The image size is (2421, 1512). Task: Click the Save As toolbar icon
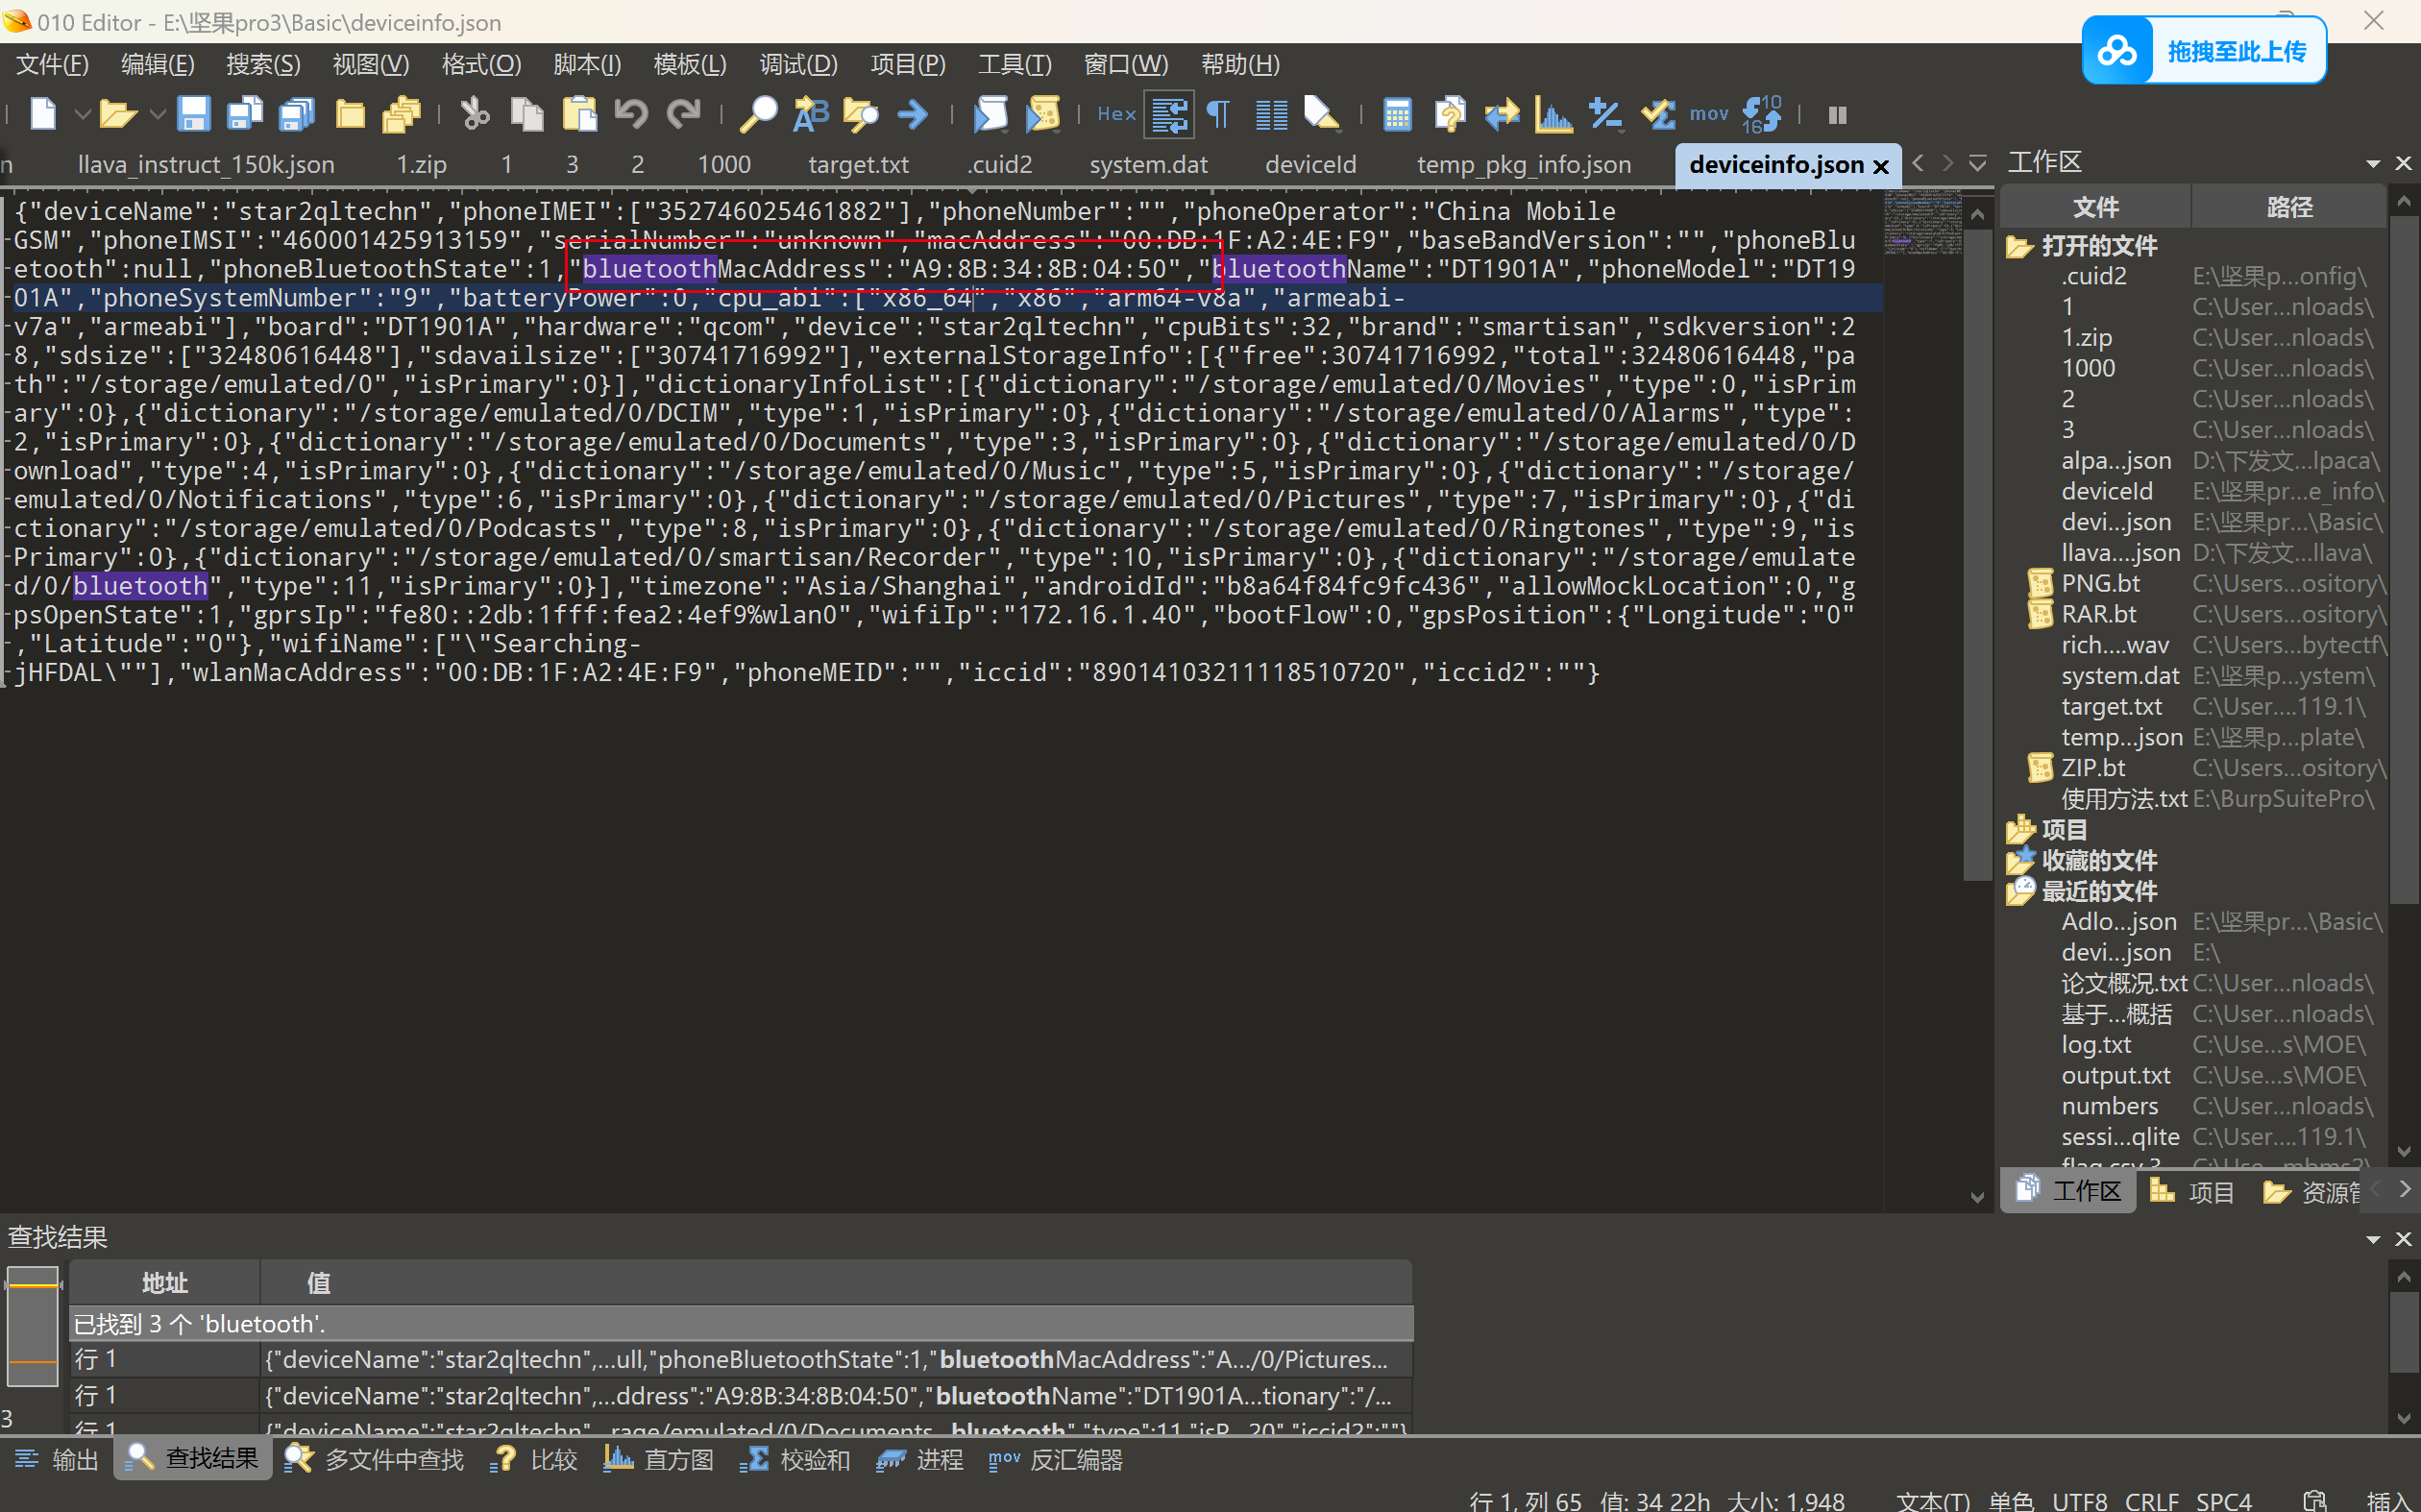pyautogui.click(x=244, y=114)
